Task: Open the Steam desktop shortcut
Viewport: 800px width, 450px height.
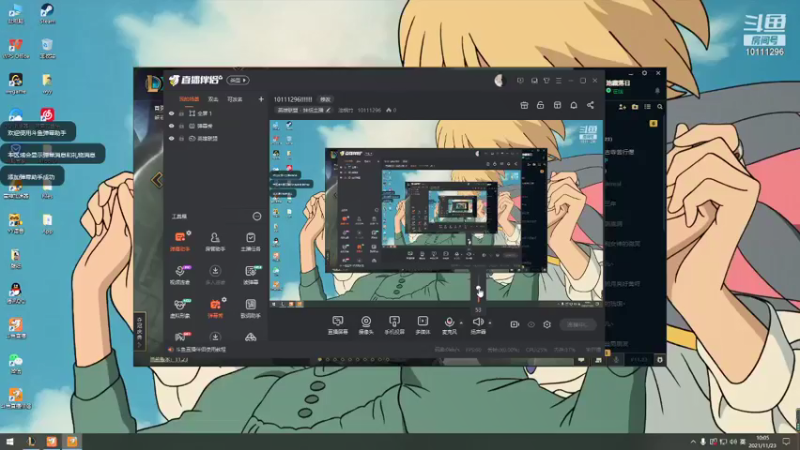Action: [47, 13]
